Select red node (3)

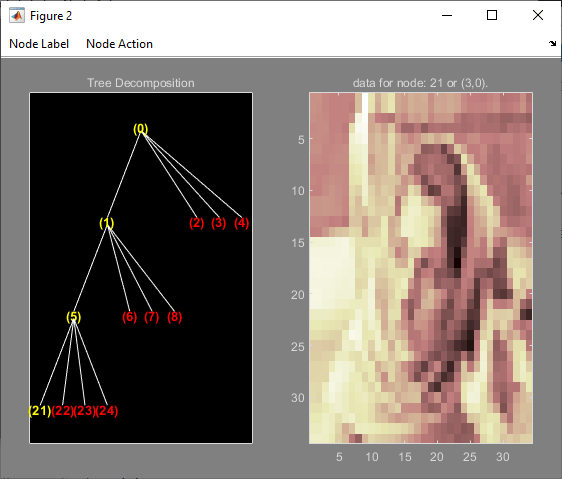pos(219,223)
